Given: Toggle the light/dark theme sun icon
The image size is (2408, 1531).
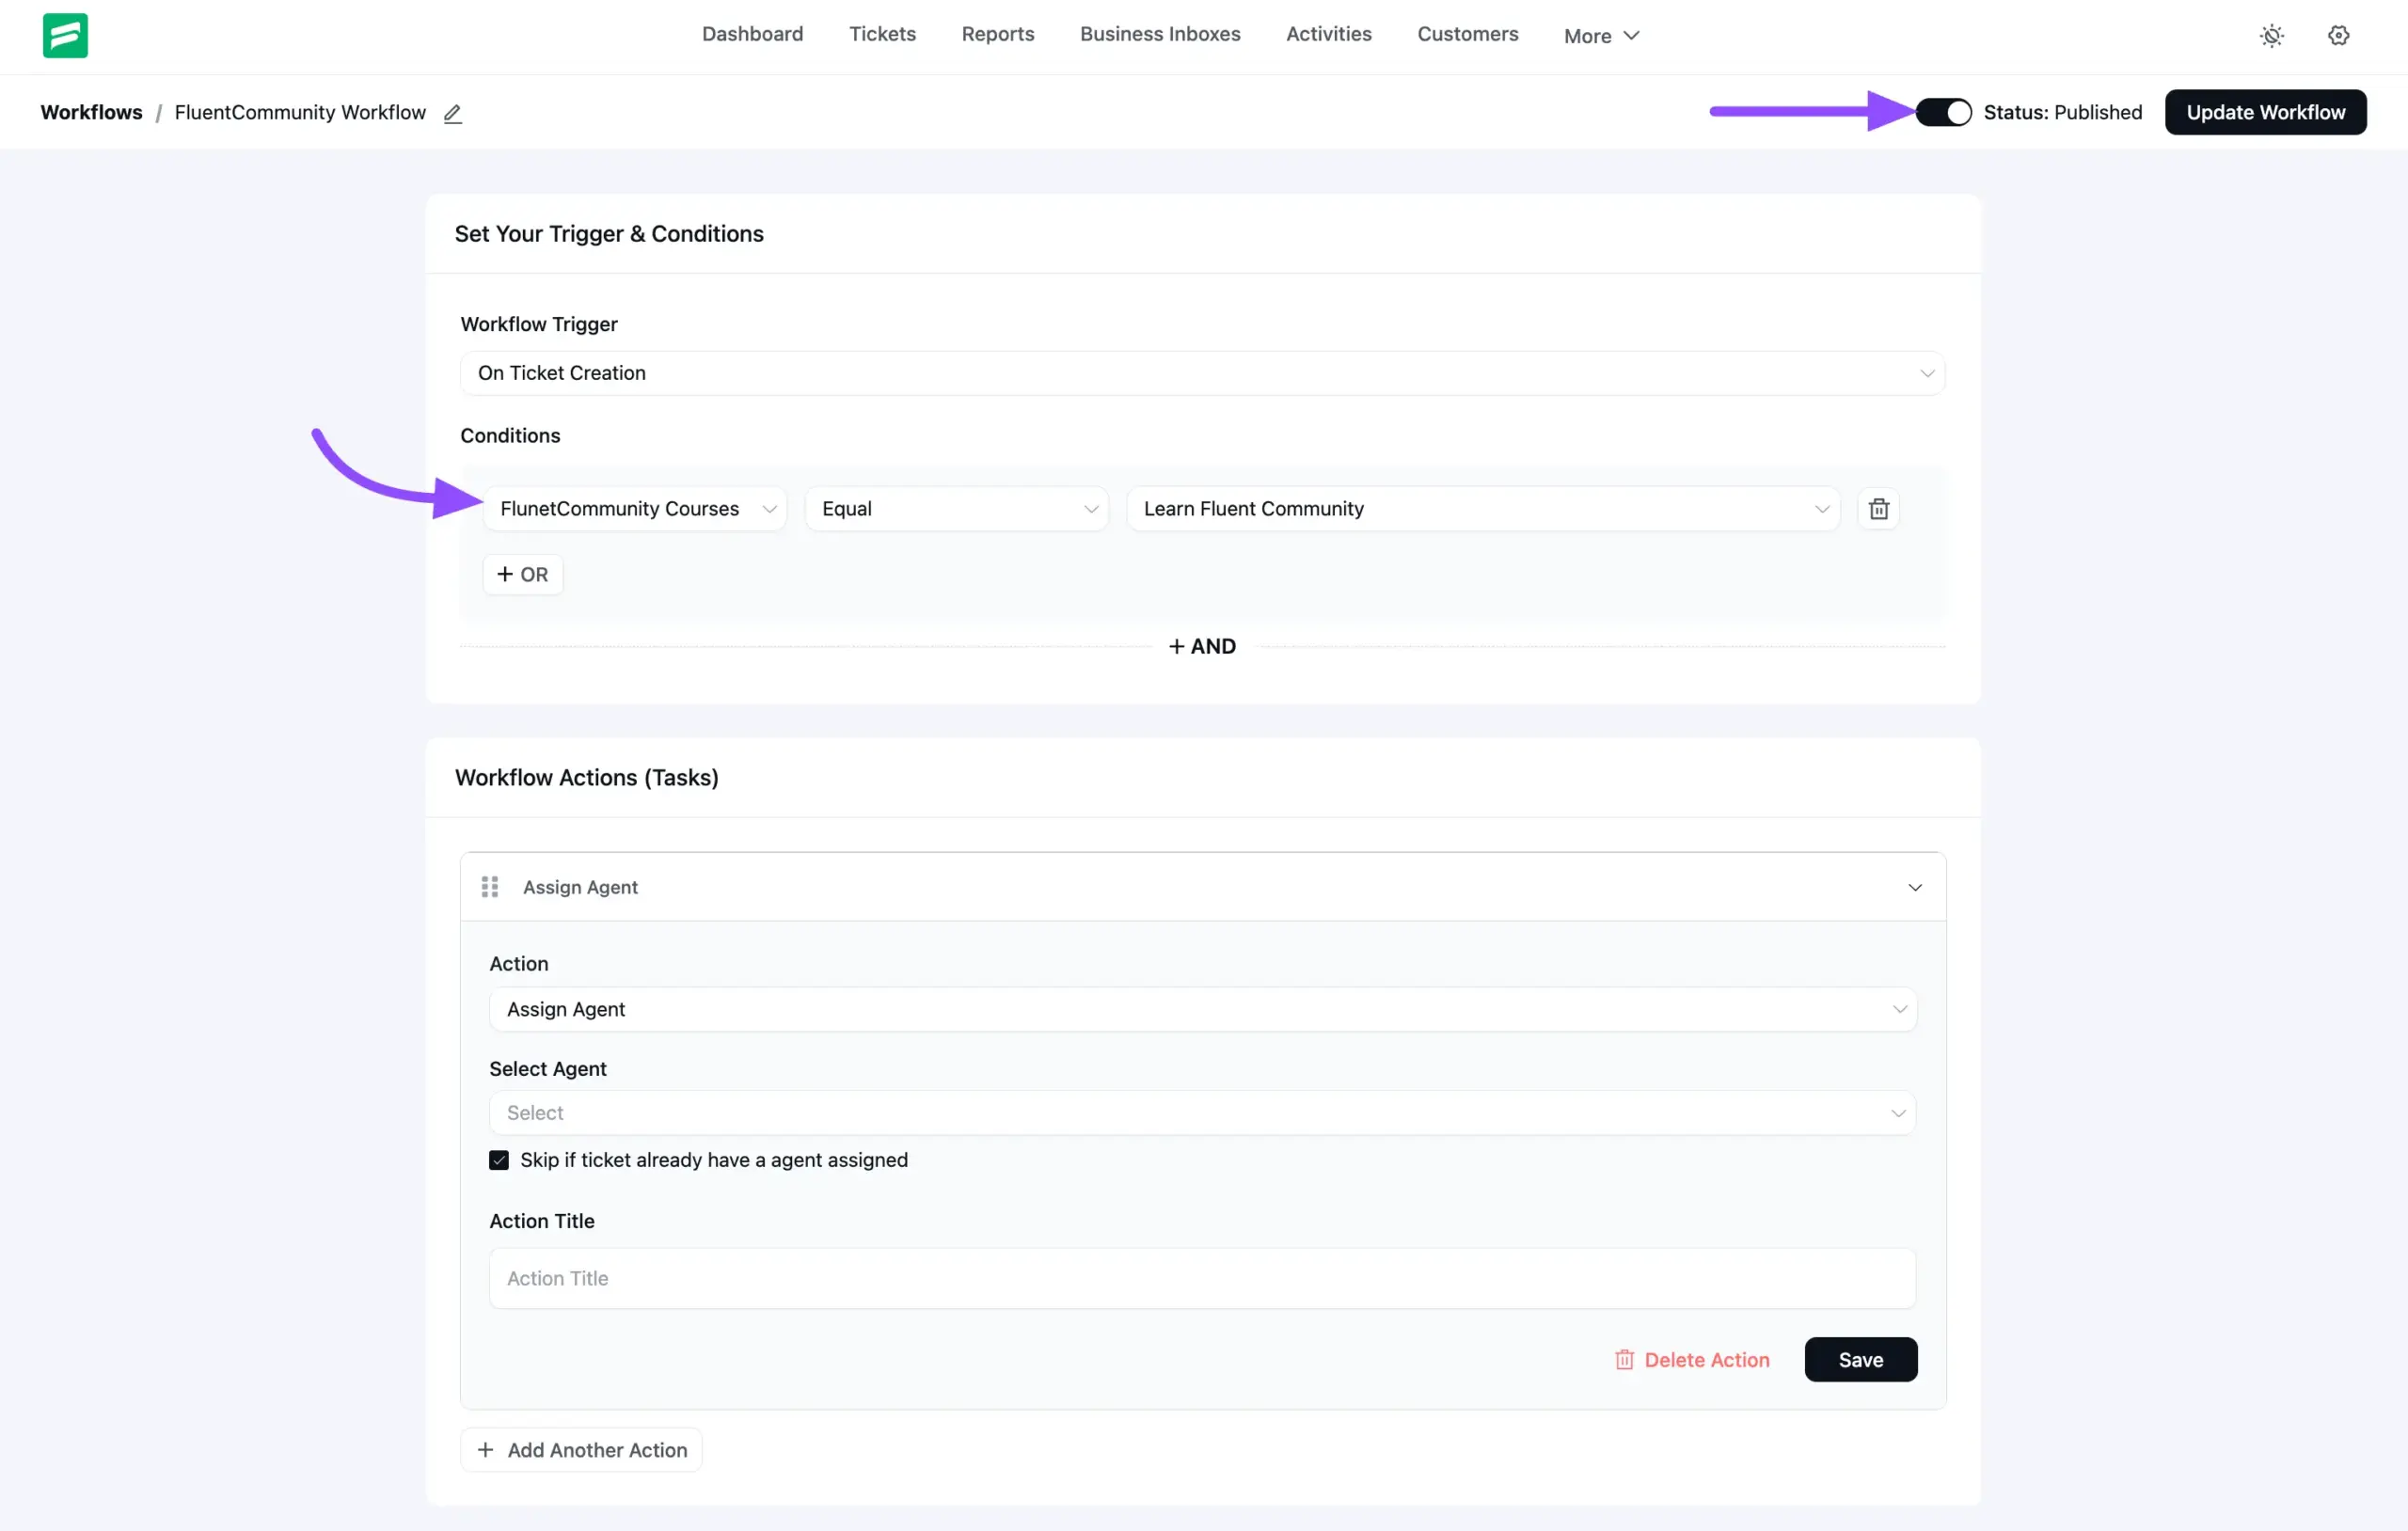Looking at the screenshot, I should (x=2271, y=35).
